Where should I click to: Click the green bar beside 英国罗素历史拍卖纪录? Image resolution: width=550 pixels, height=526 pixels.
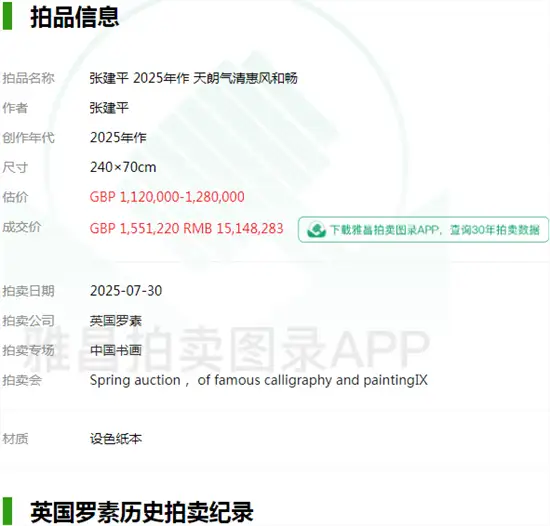pos(7,511)
